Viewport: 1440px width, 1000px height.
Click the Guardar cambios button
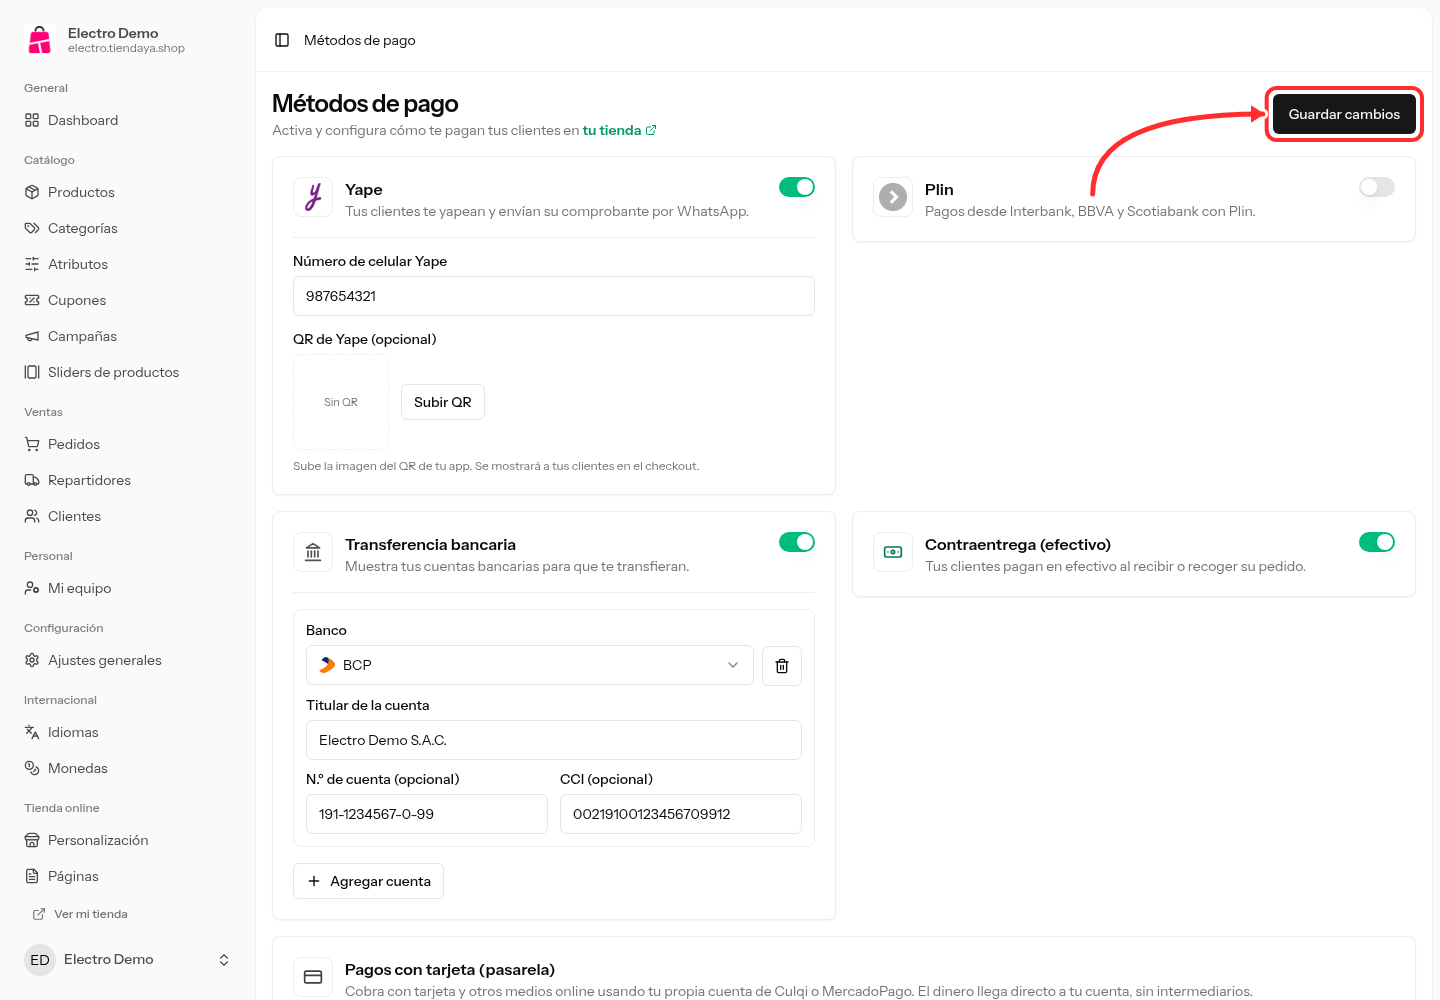(1344, 114)
